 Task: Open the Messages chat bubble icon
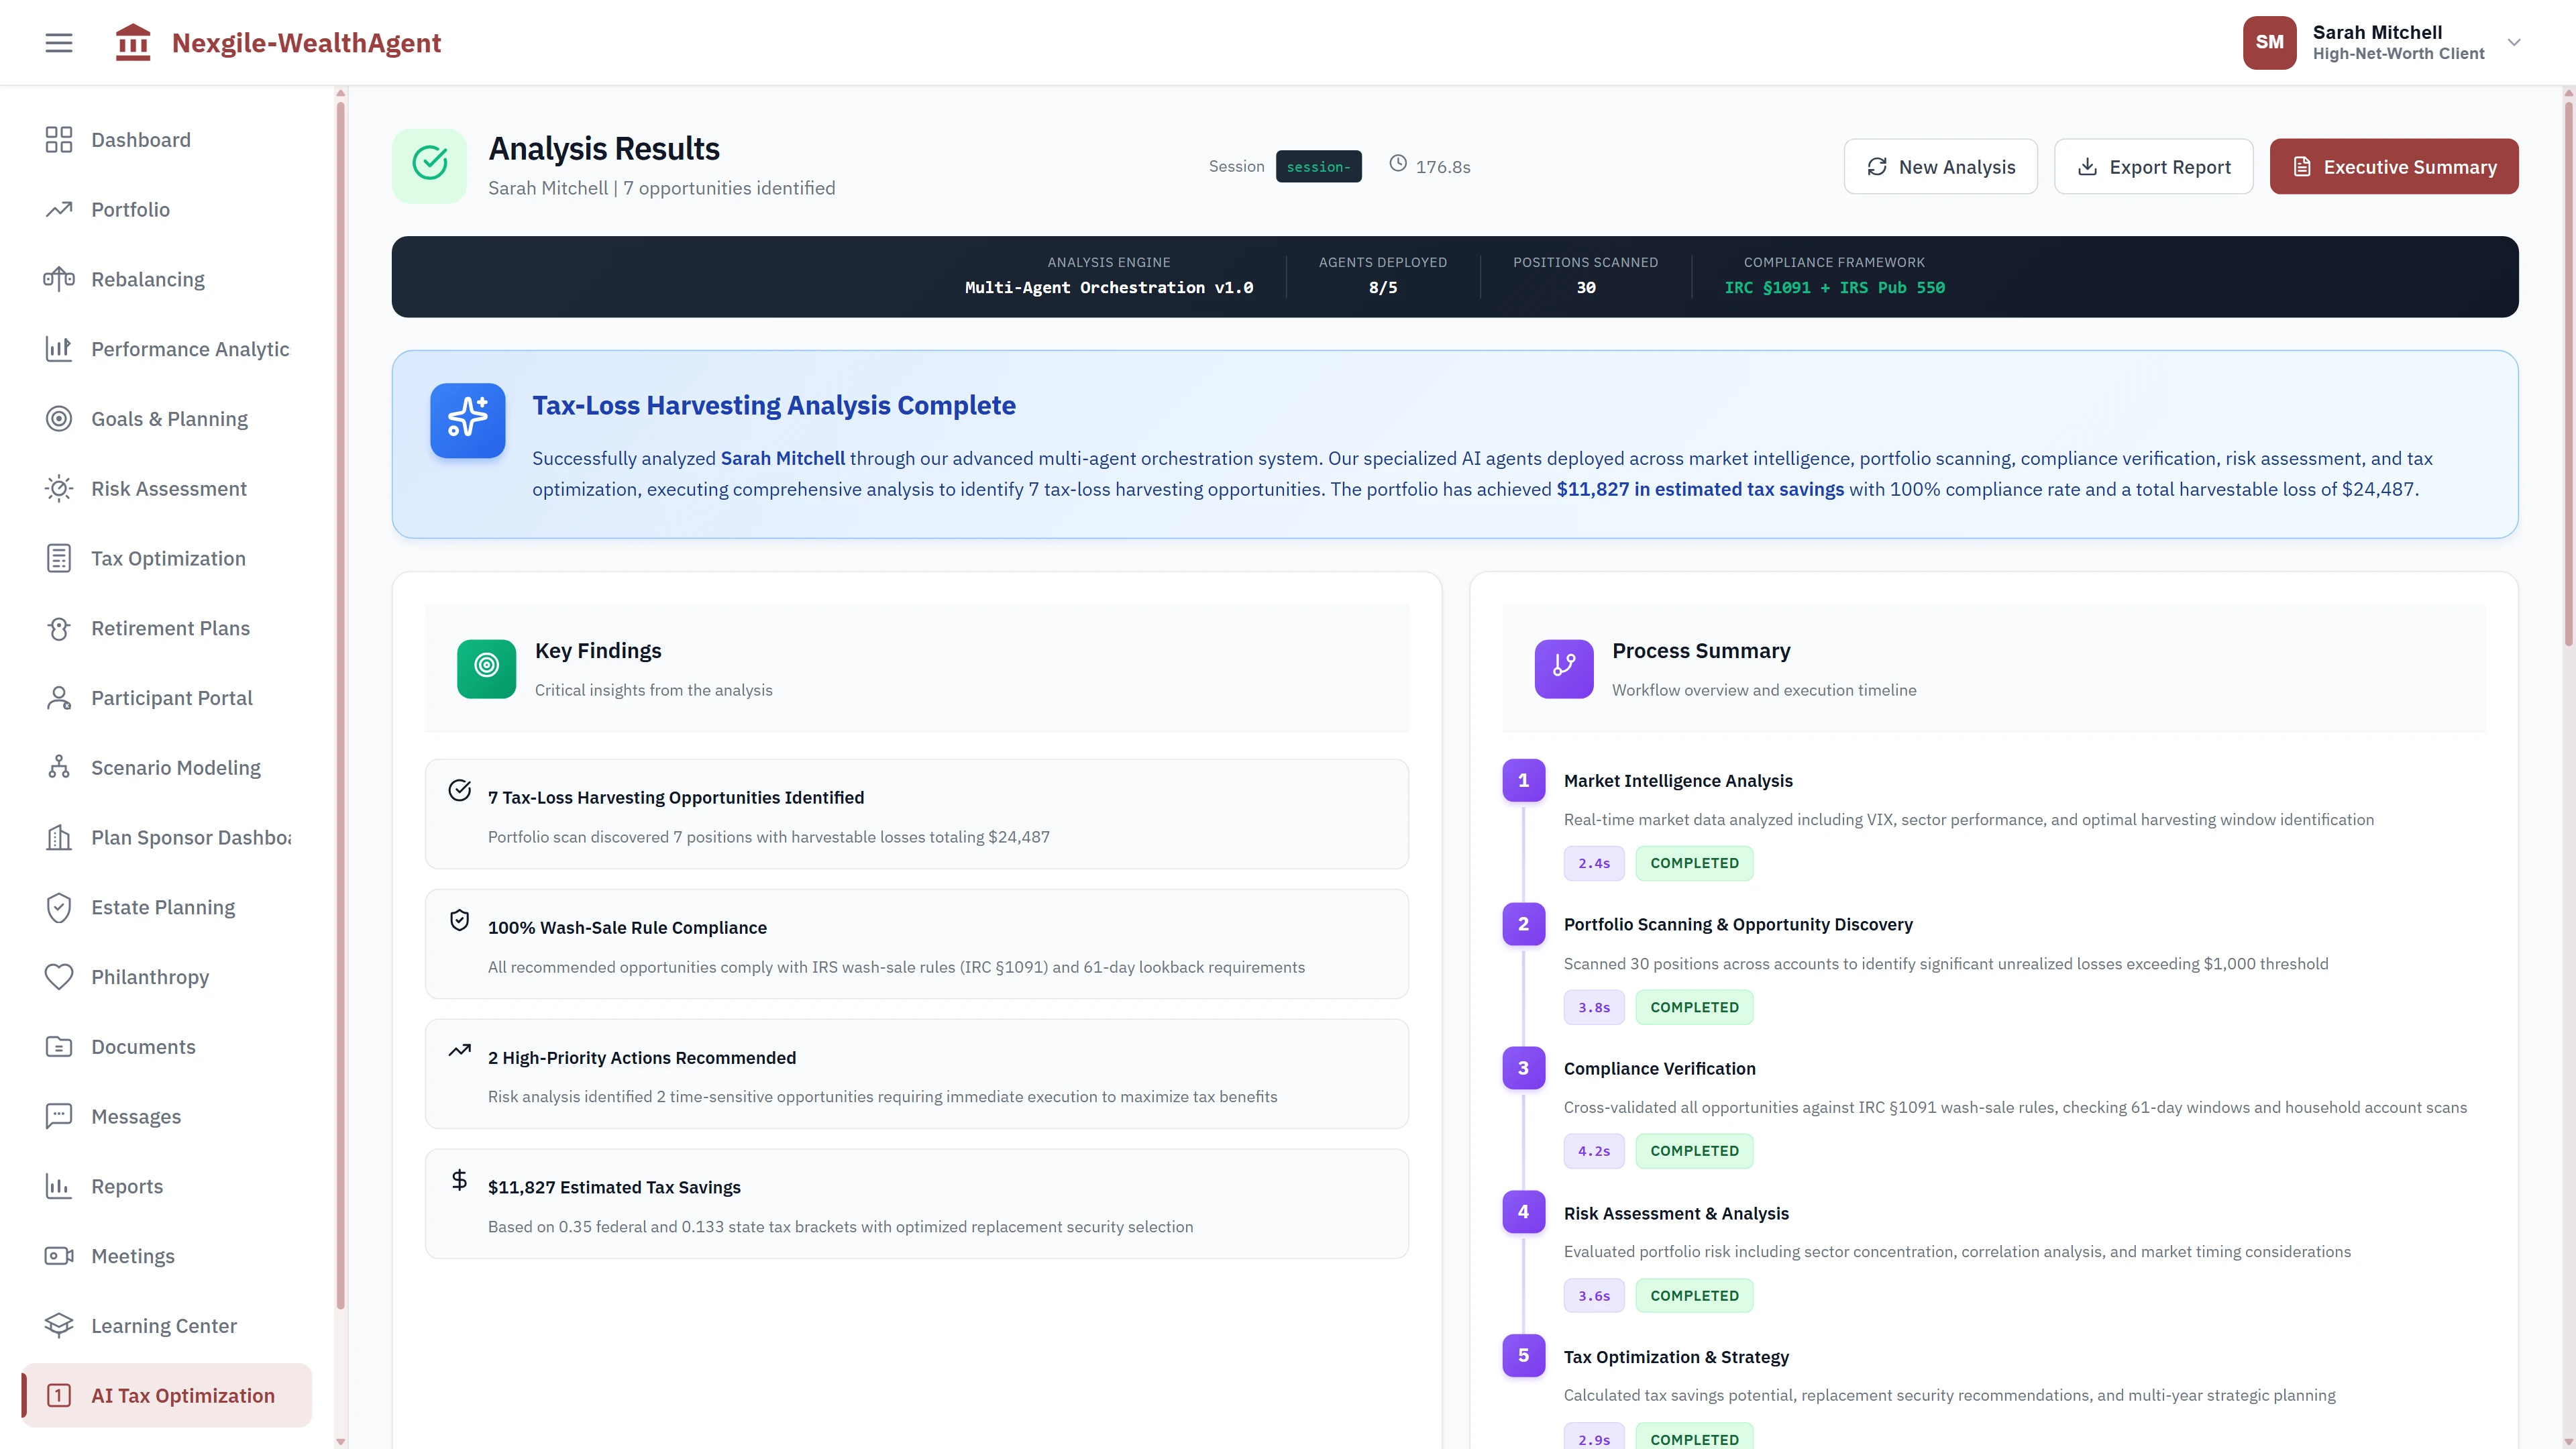tap(59, 1116)
